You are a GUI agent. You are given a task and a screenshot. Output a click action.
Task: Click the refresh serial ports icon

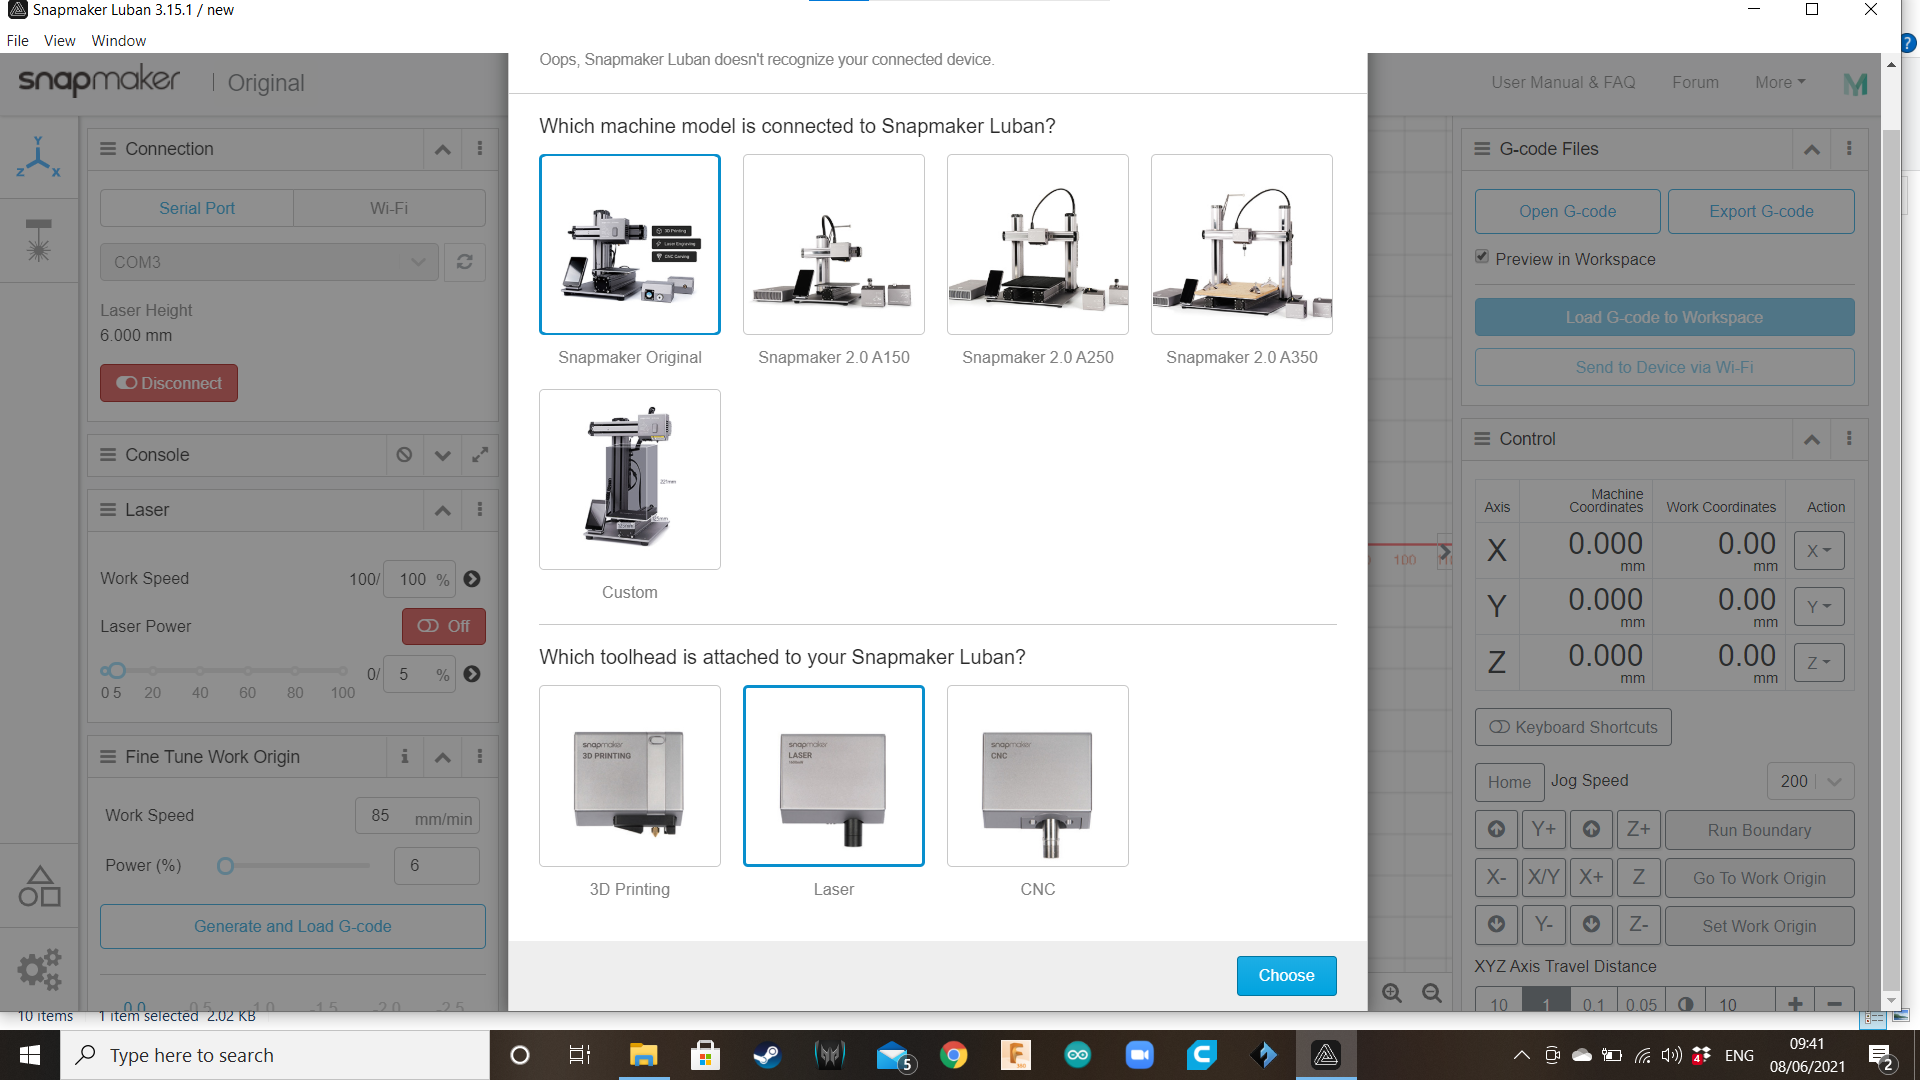[x=465, y=262]
